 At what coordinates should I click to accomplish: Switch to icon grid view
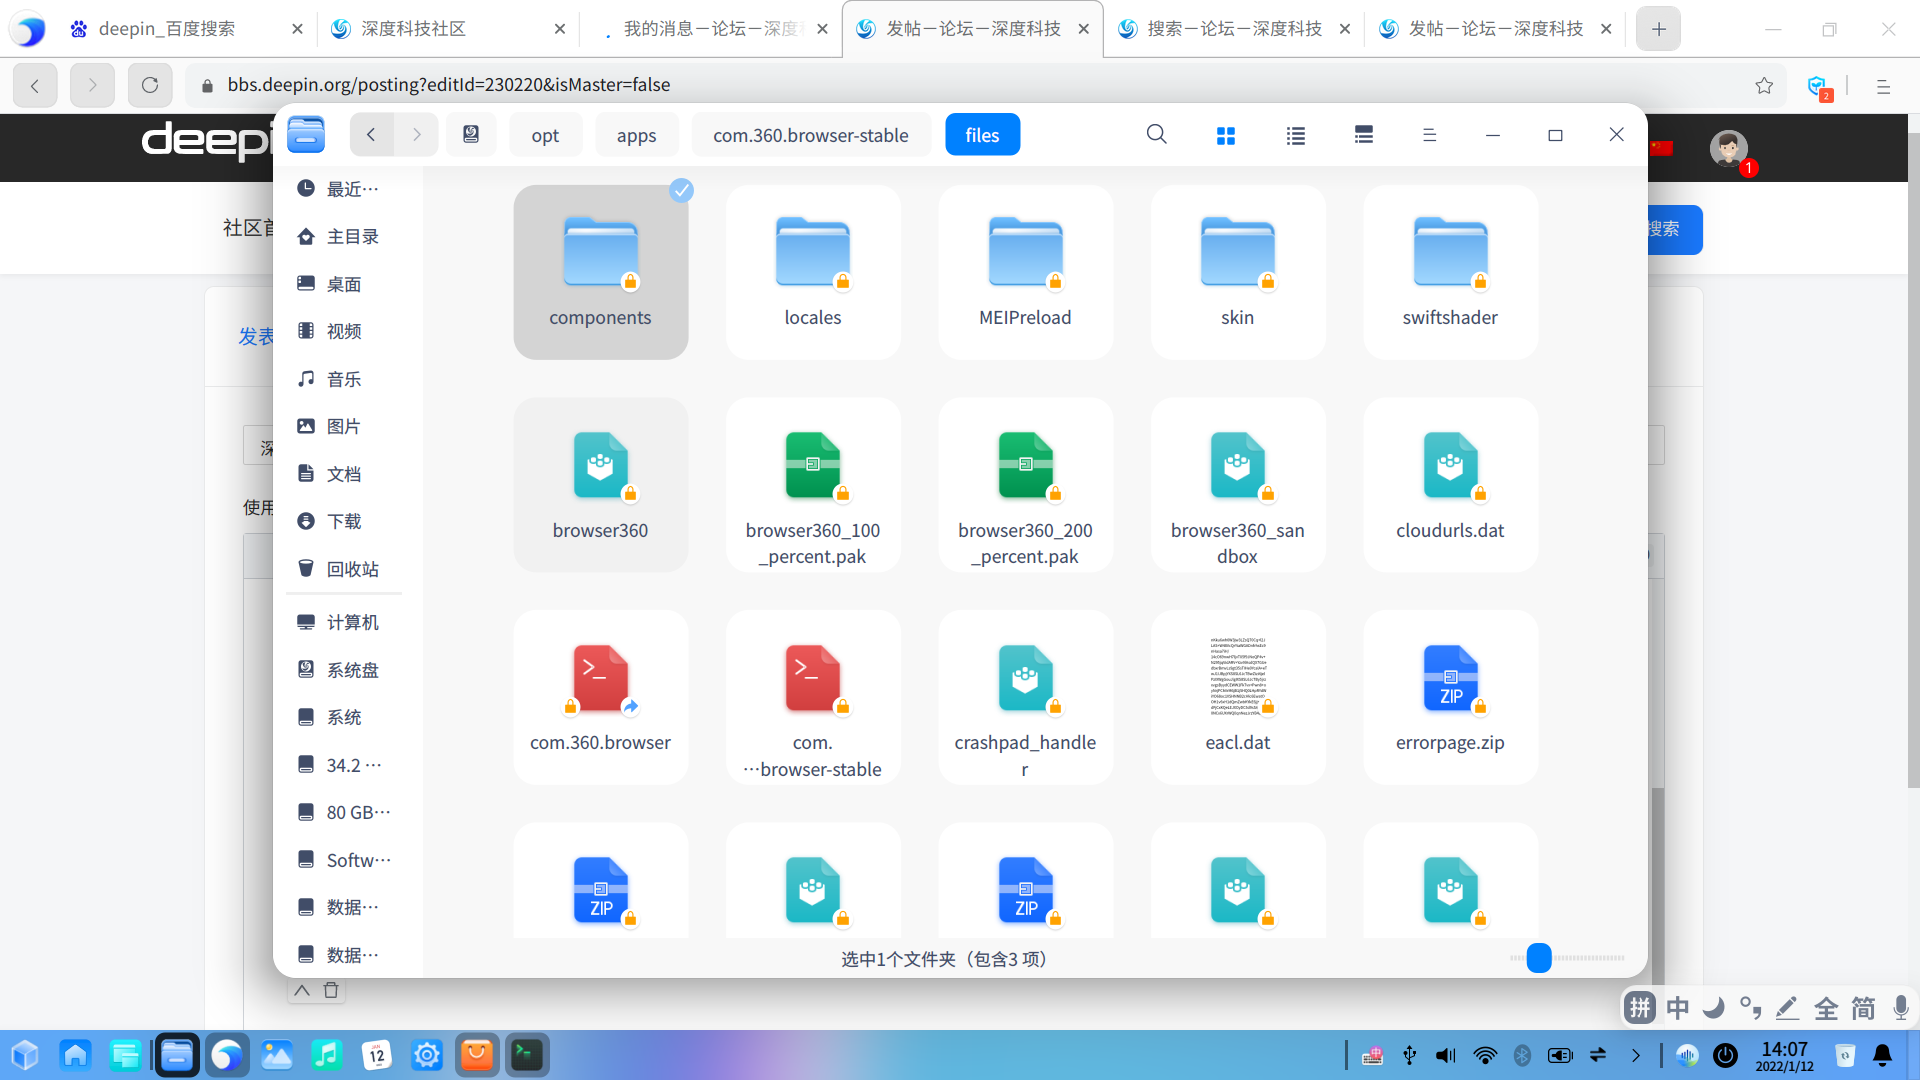pyautogui.click(x=1226, y=135)
